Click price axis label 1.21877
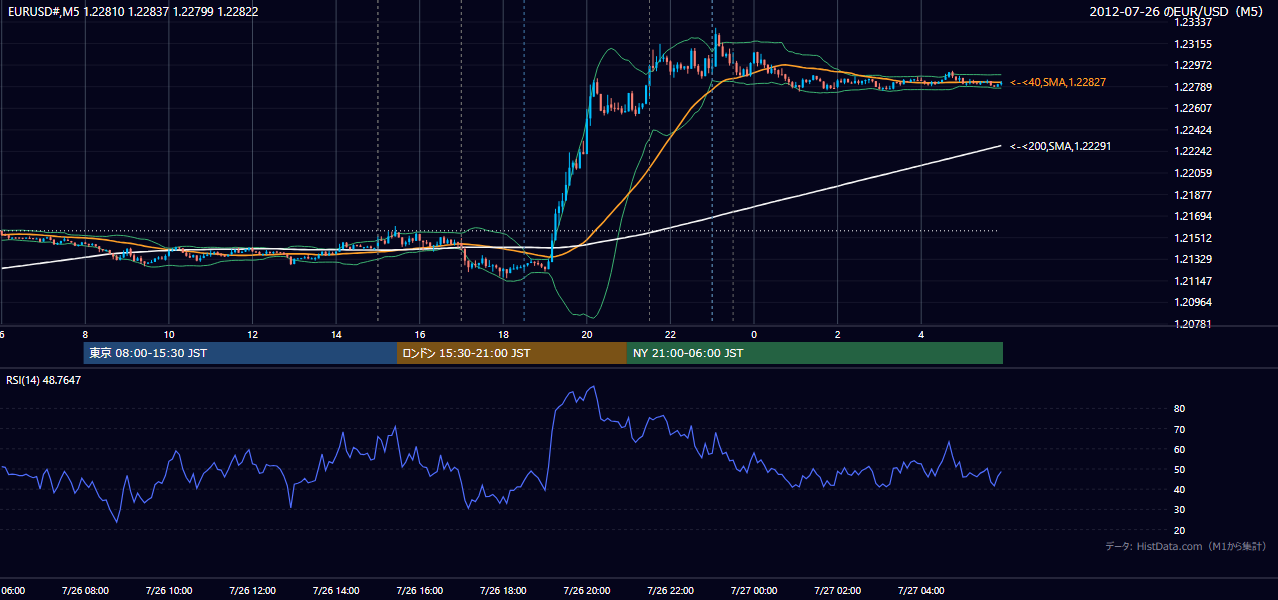The height and width of the screenshot is (600, 1278). click(x=1193, y=195)
